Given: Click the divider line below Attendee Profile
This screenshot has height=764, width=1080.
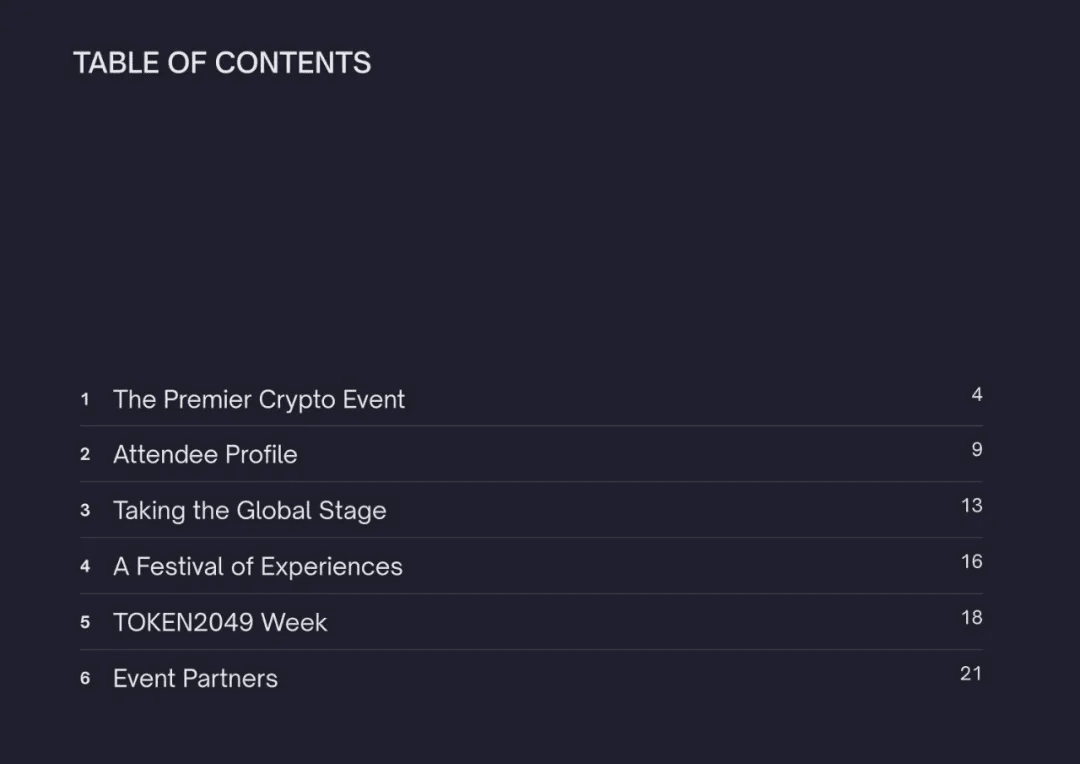Looking at the screenshot, I should [x=531, y=482].
